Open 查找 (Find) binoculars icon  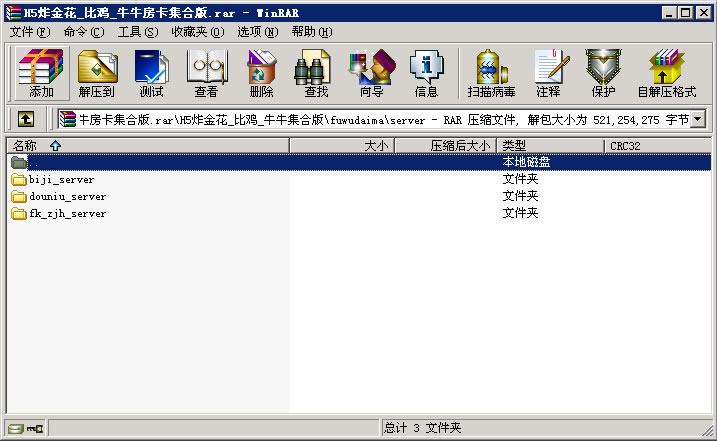[316, 73]
